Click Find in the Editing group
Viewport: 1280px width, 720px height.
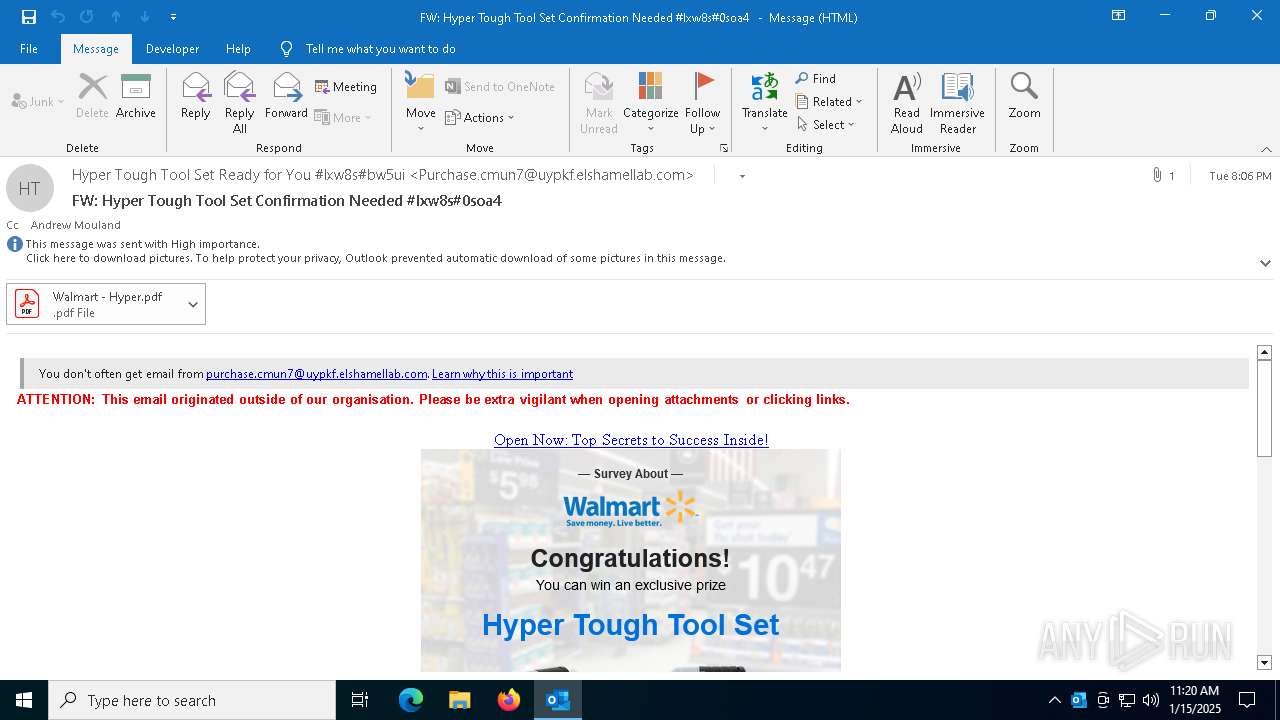click(x=816, y=78)
